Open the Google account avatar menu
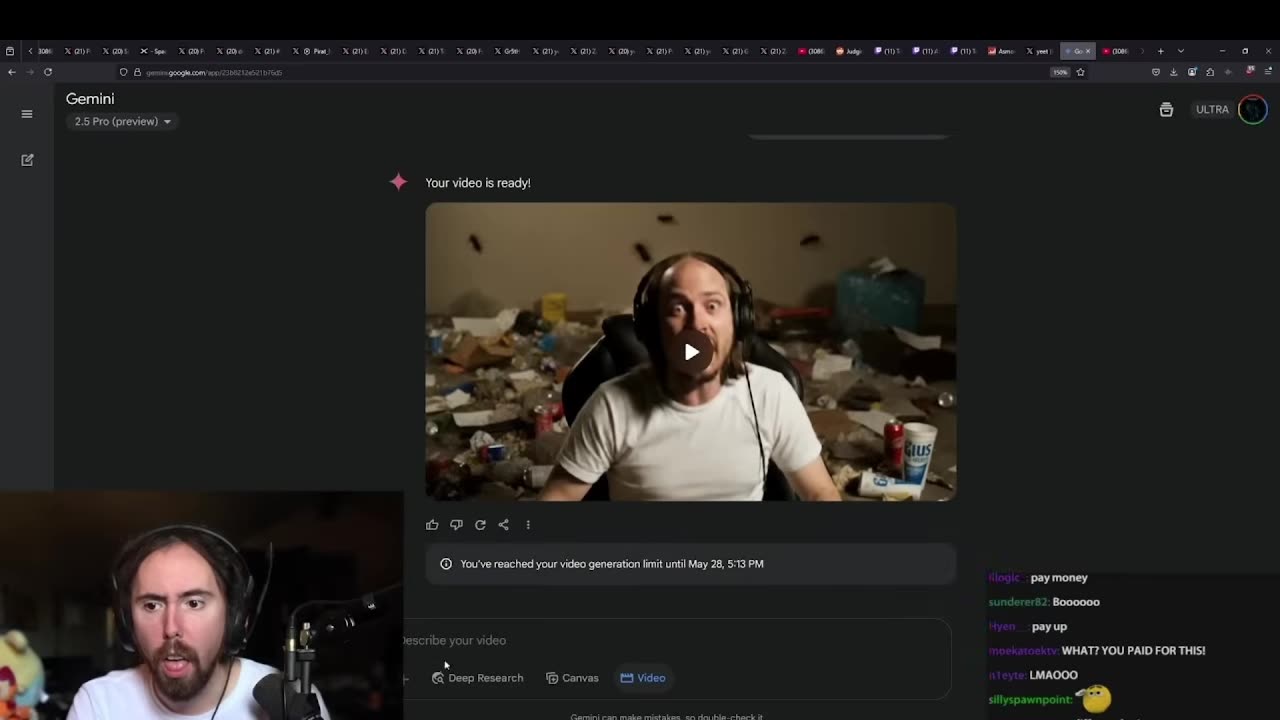The width and height of the screenshot is (1280, 720). point(1252,110)
